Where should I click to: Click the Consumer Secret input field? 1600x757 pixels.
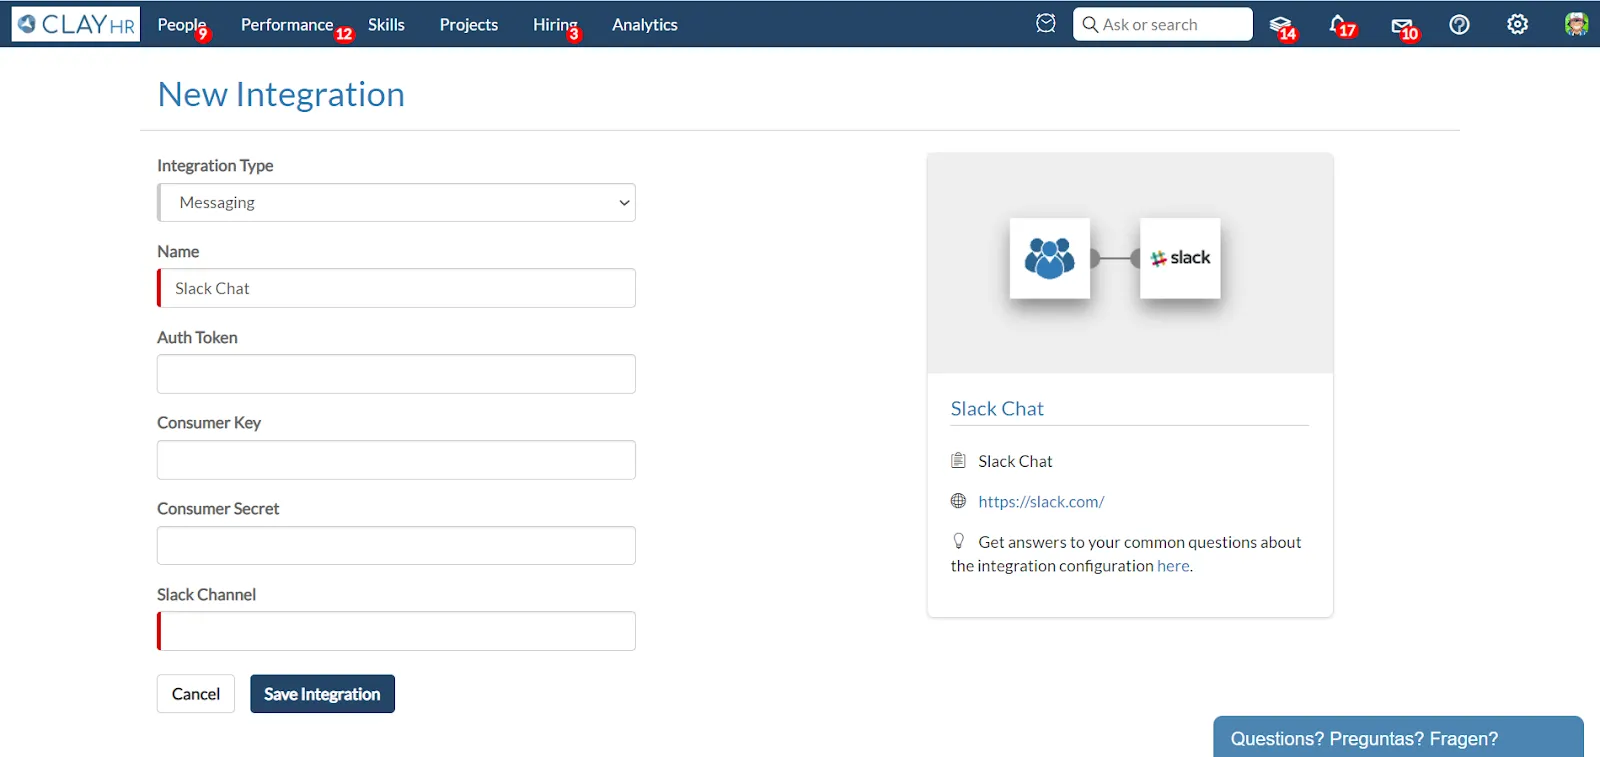[396, 546]
